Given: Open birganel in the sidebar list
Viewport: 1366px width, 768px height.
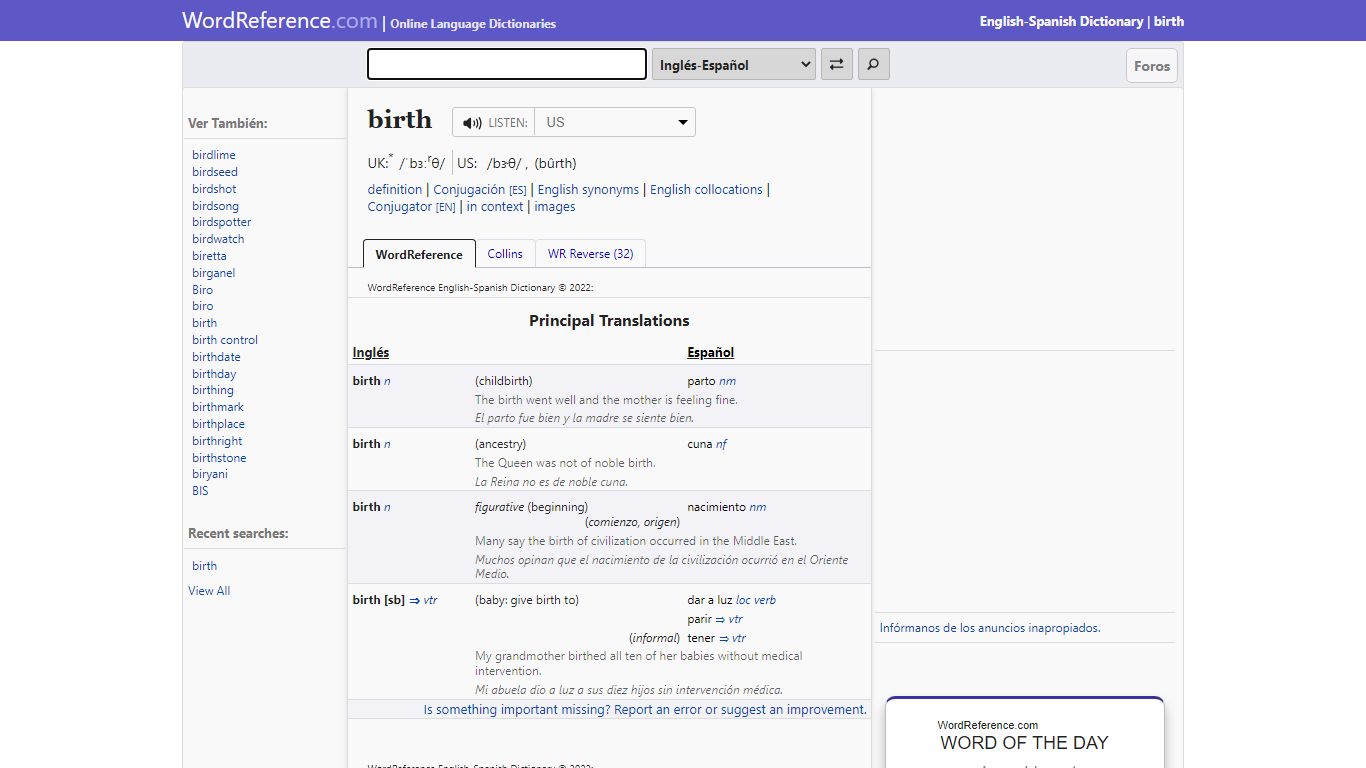Looking at the screenshot, I should pyautogui.click(x=214, y=273).
